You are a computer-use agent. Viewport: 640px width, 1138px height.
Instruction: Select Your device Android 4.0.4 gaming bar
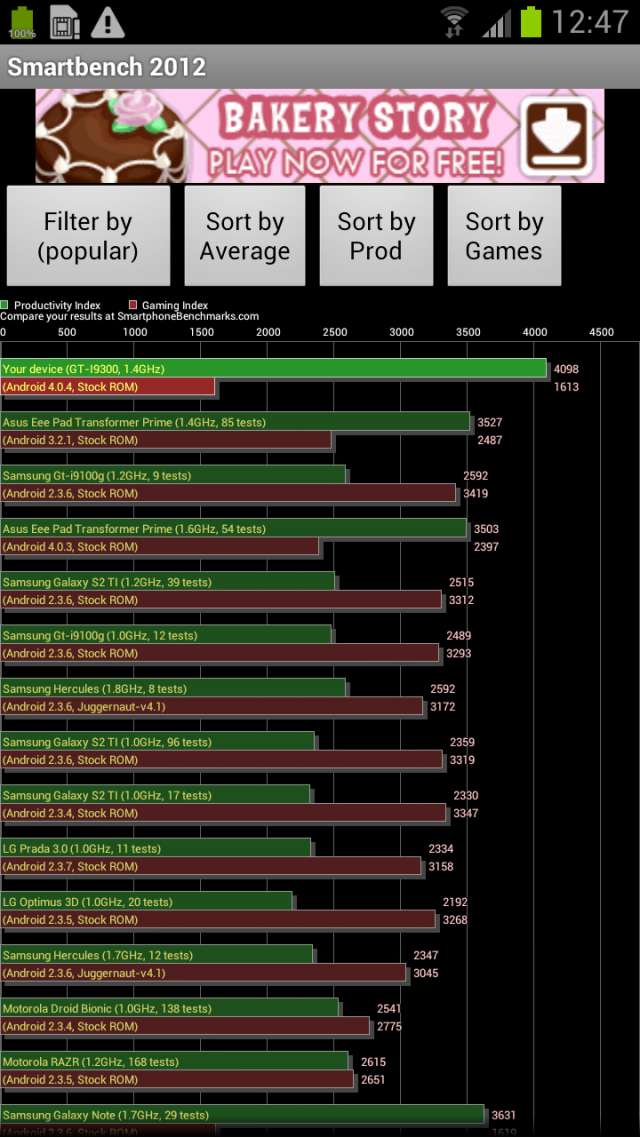107,387
